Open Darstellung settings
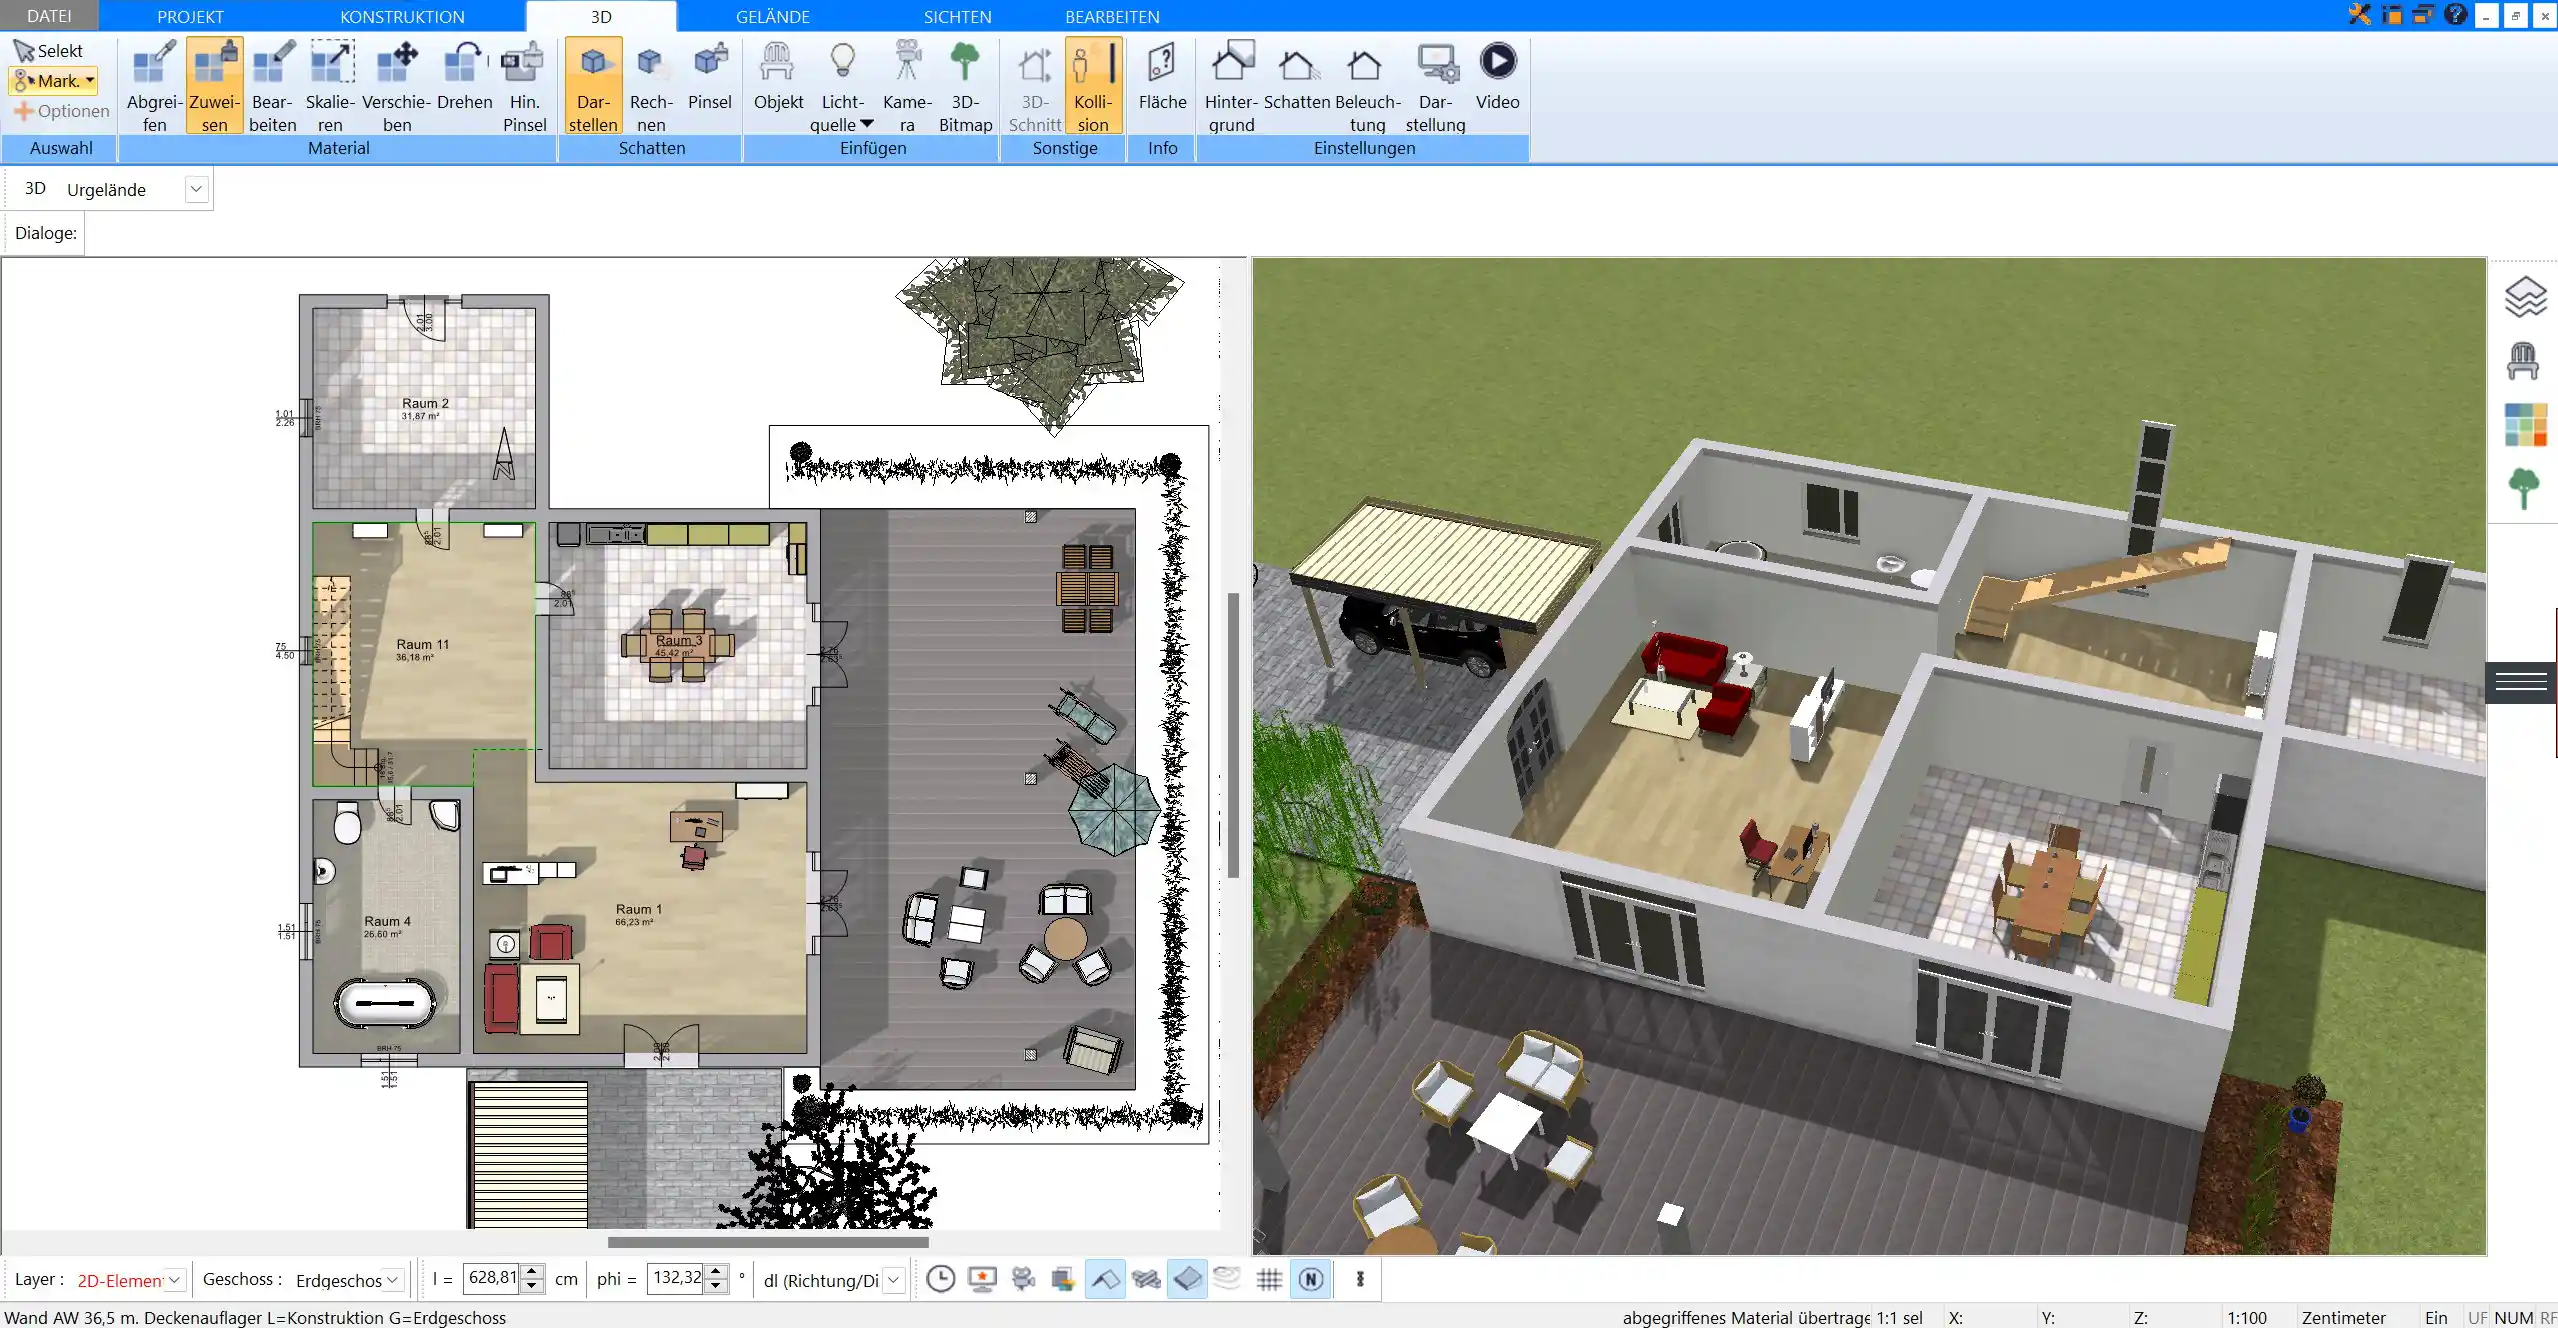Image resolution: width=2558 pixels, height=1328 pixels. pyautogui.click(x=1435, y=86)
